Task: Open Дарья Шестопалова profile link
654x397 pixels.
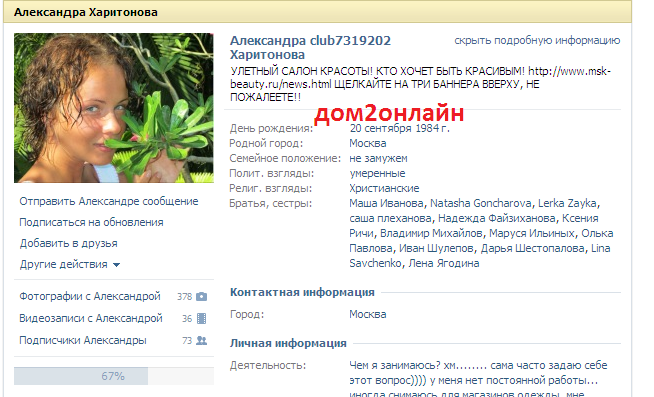Action: click(533, 249)
